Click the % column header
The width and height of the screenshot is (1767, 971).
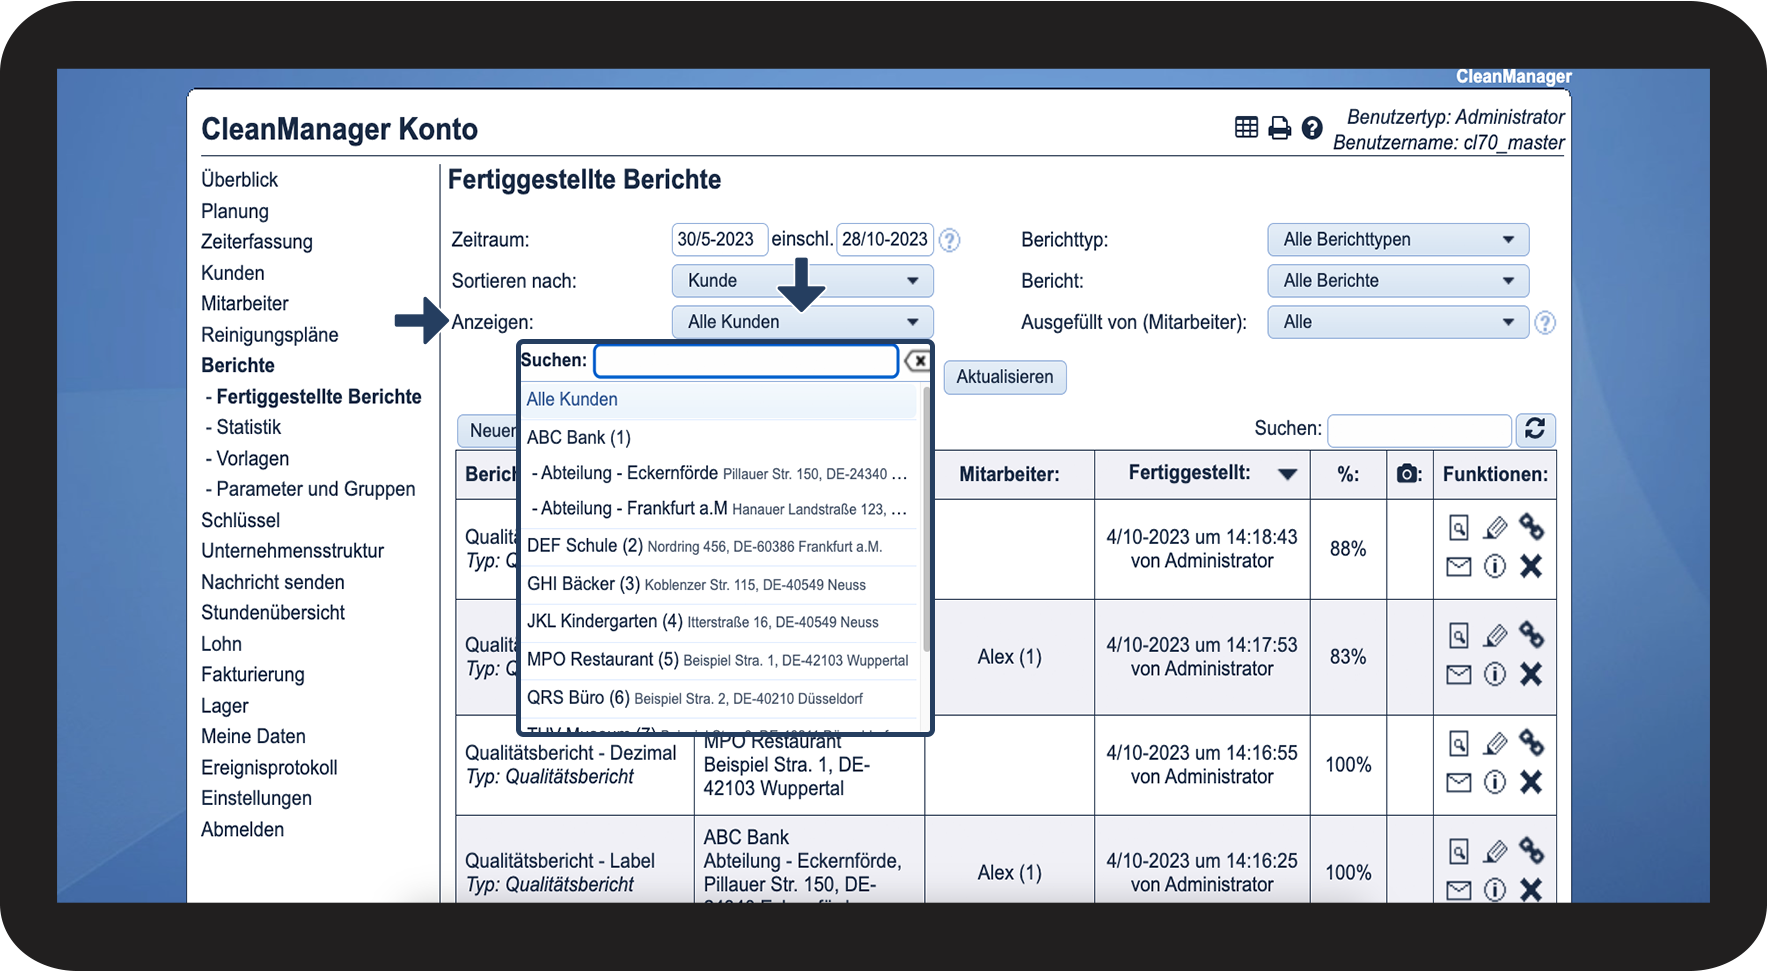[1348, 475]
